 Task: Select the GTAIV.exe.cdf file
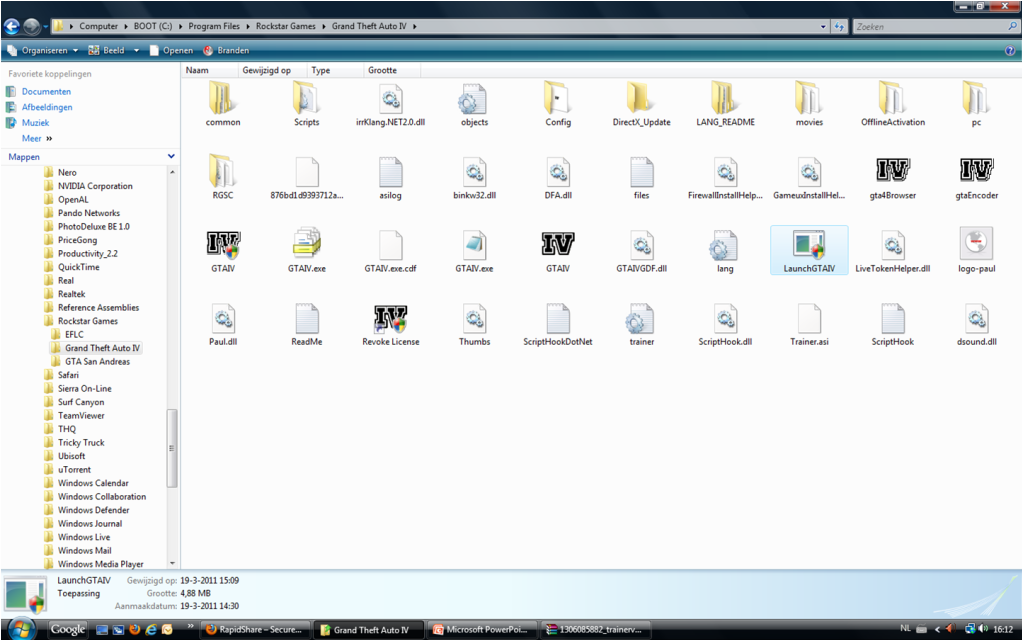point(390,251)
